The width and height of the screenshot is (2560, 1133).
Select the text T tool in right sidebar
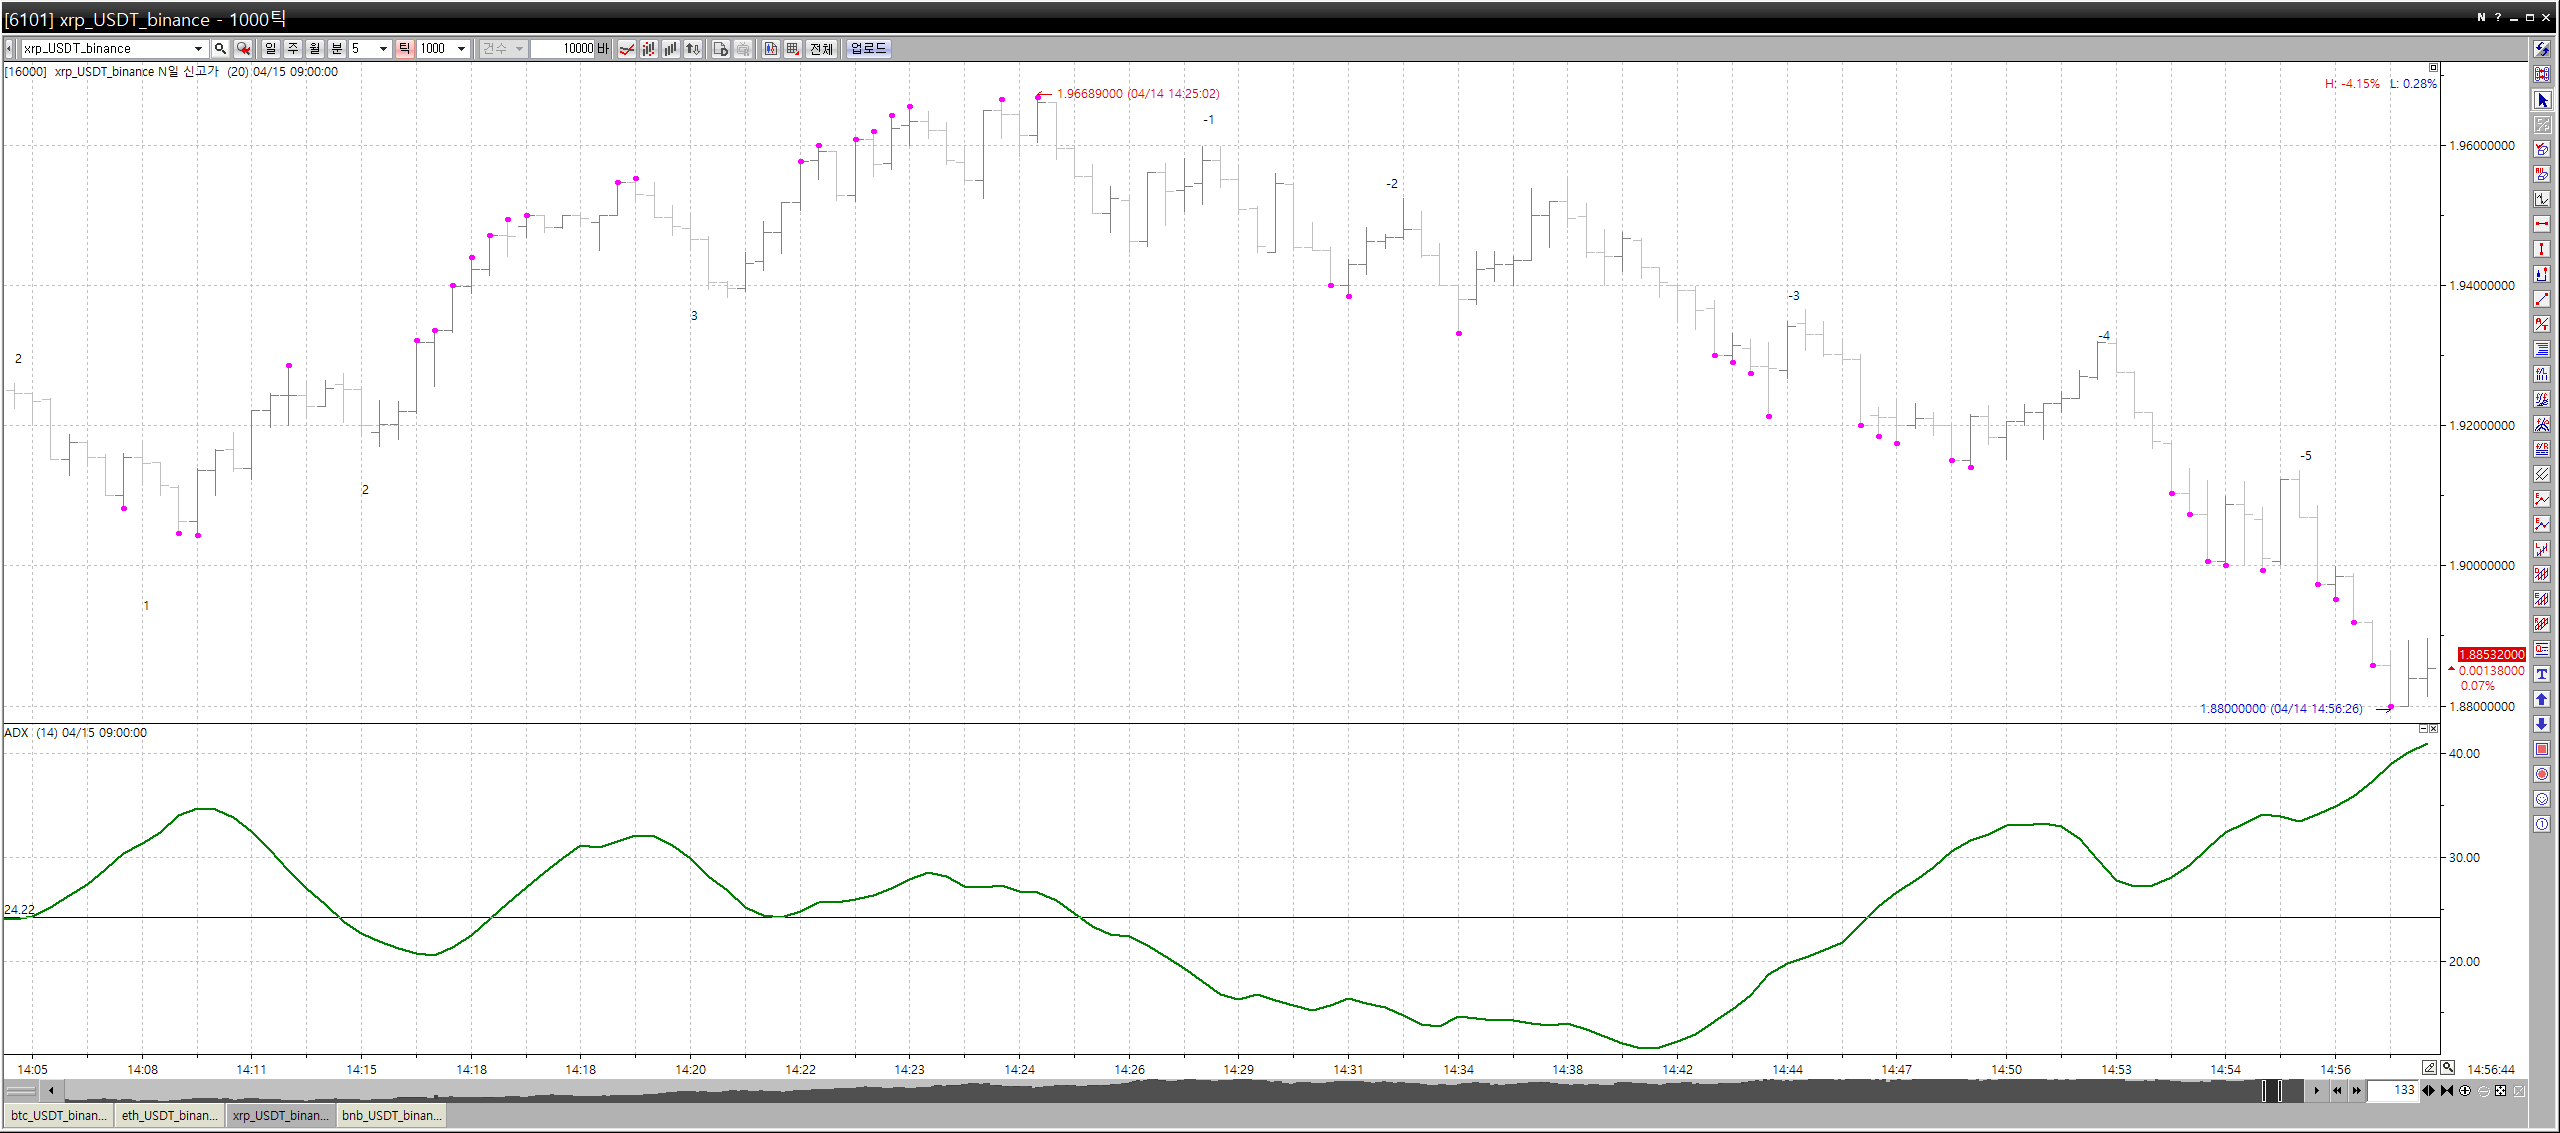(x=2542, y=674)
